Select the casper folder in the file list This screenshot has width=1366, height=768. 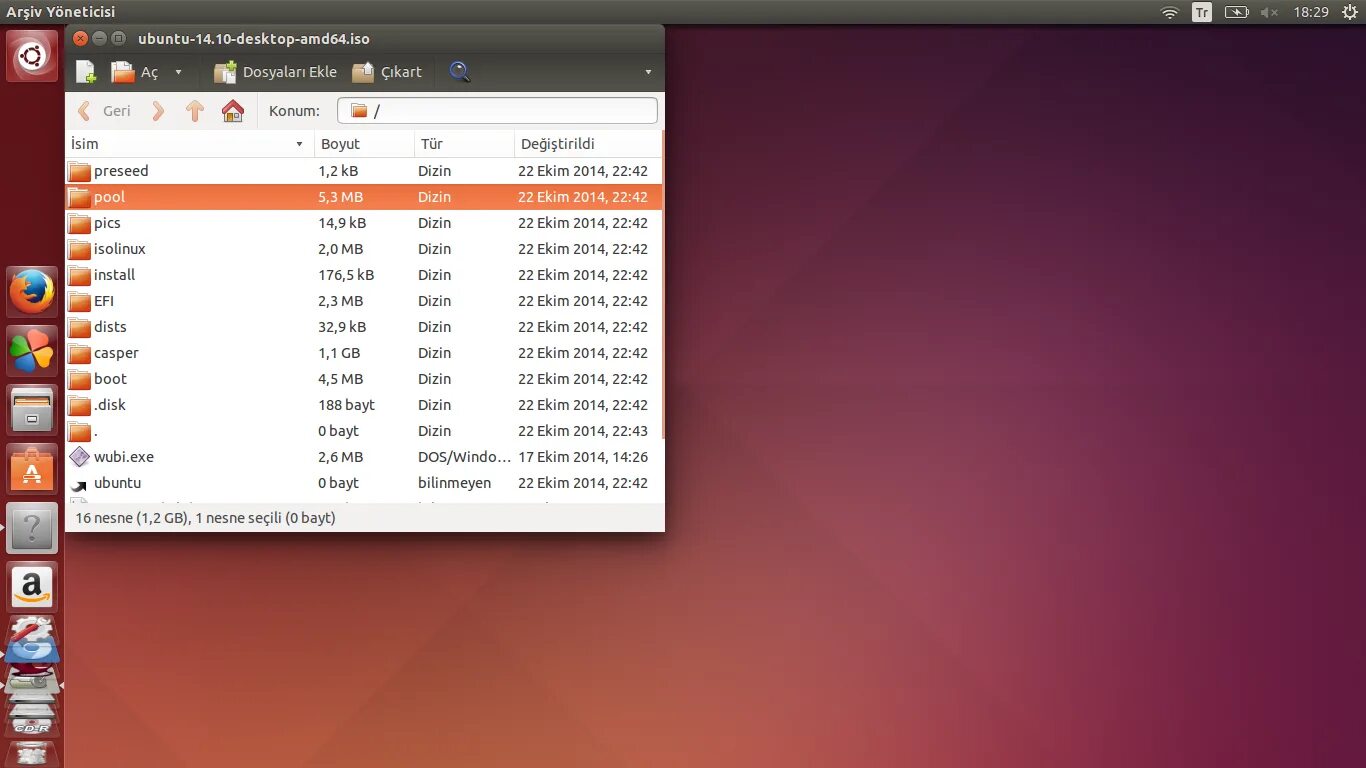115,353
